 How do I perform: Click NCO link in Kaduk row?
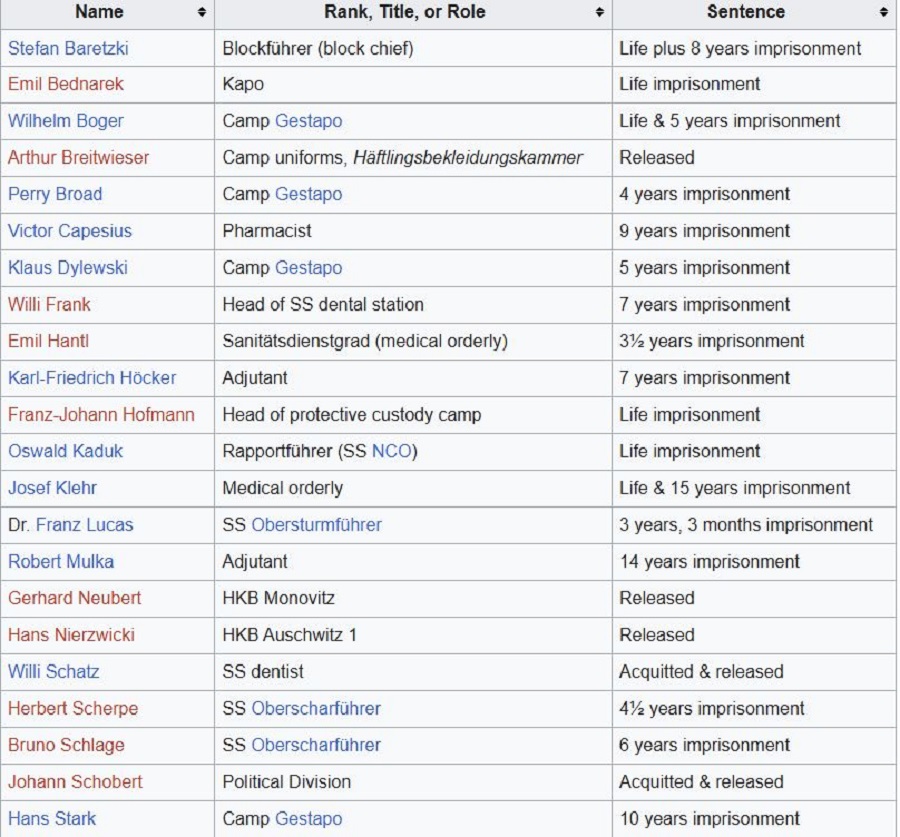pyautogui.click(x=391, y=451)
